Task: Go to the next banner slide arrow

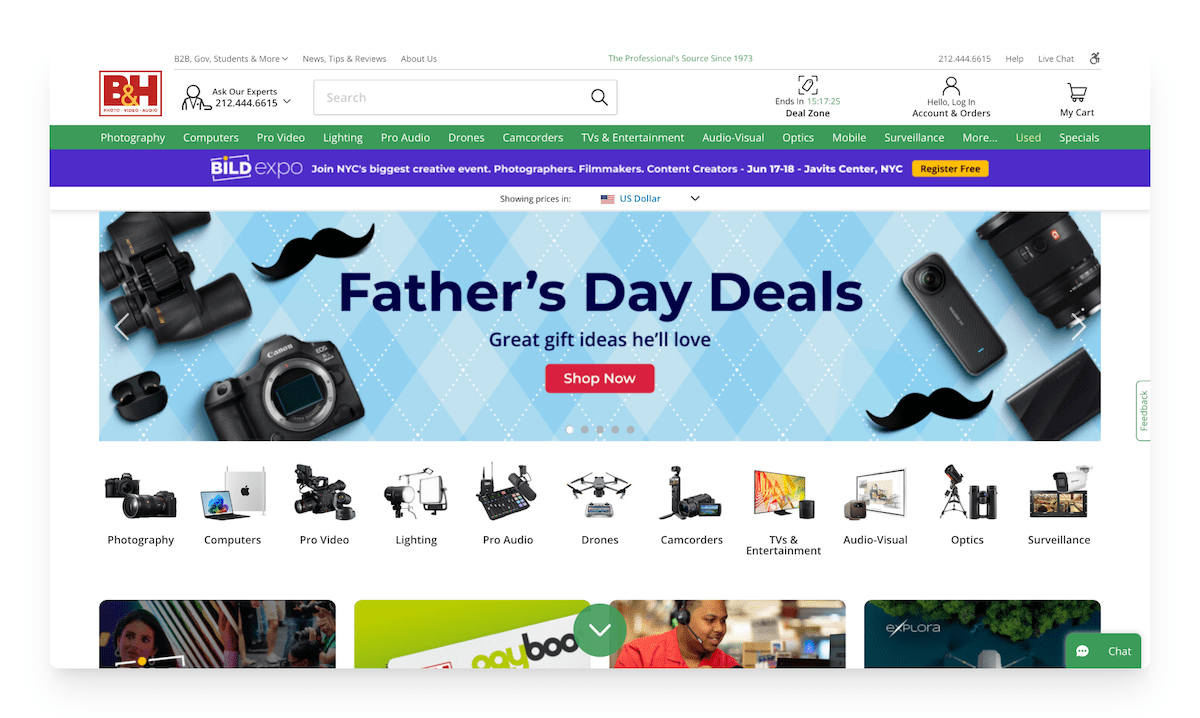Action: tap(1078, 326)
